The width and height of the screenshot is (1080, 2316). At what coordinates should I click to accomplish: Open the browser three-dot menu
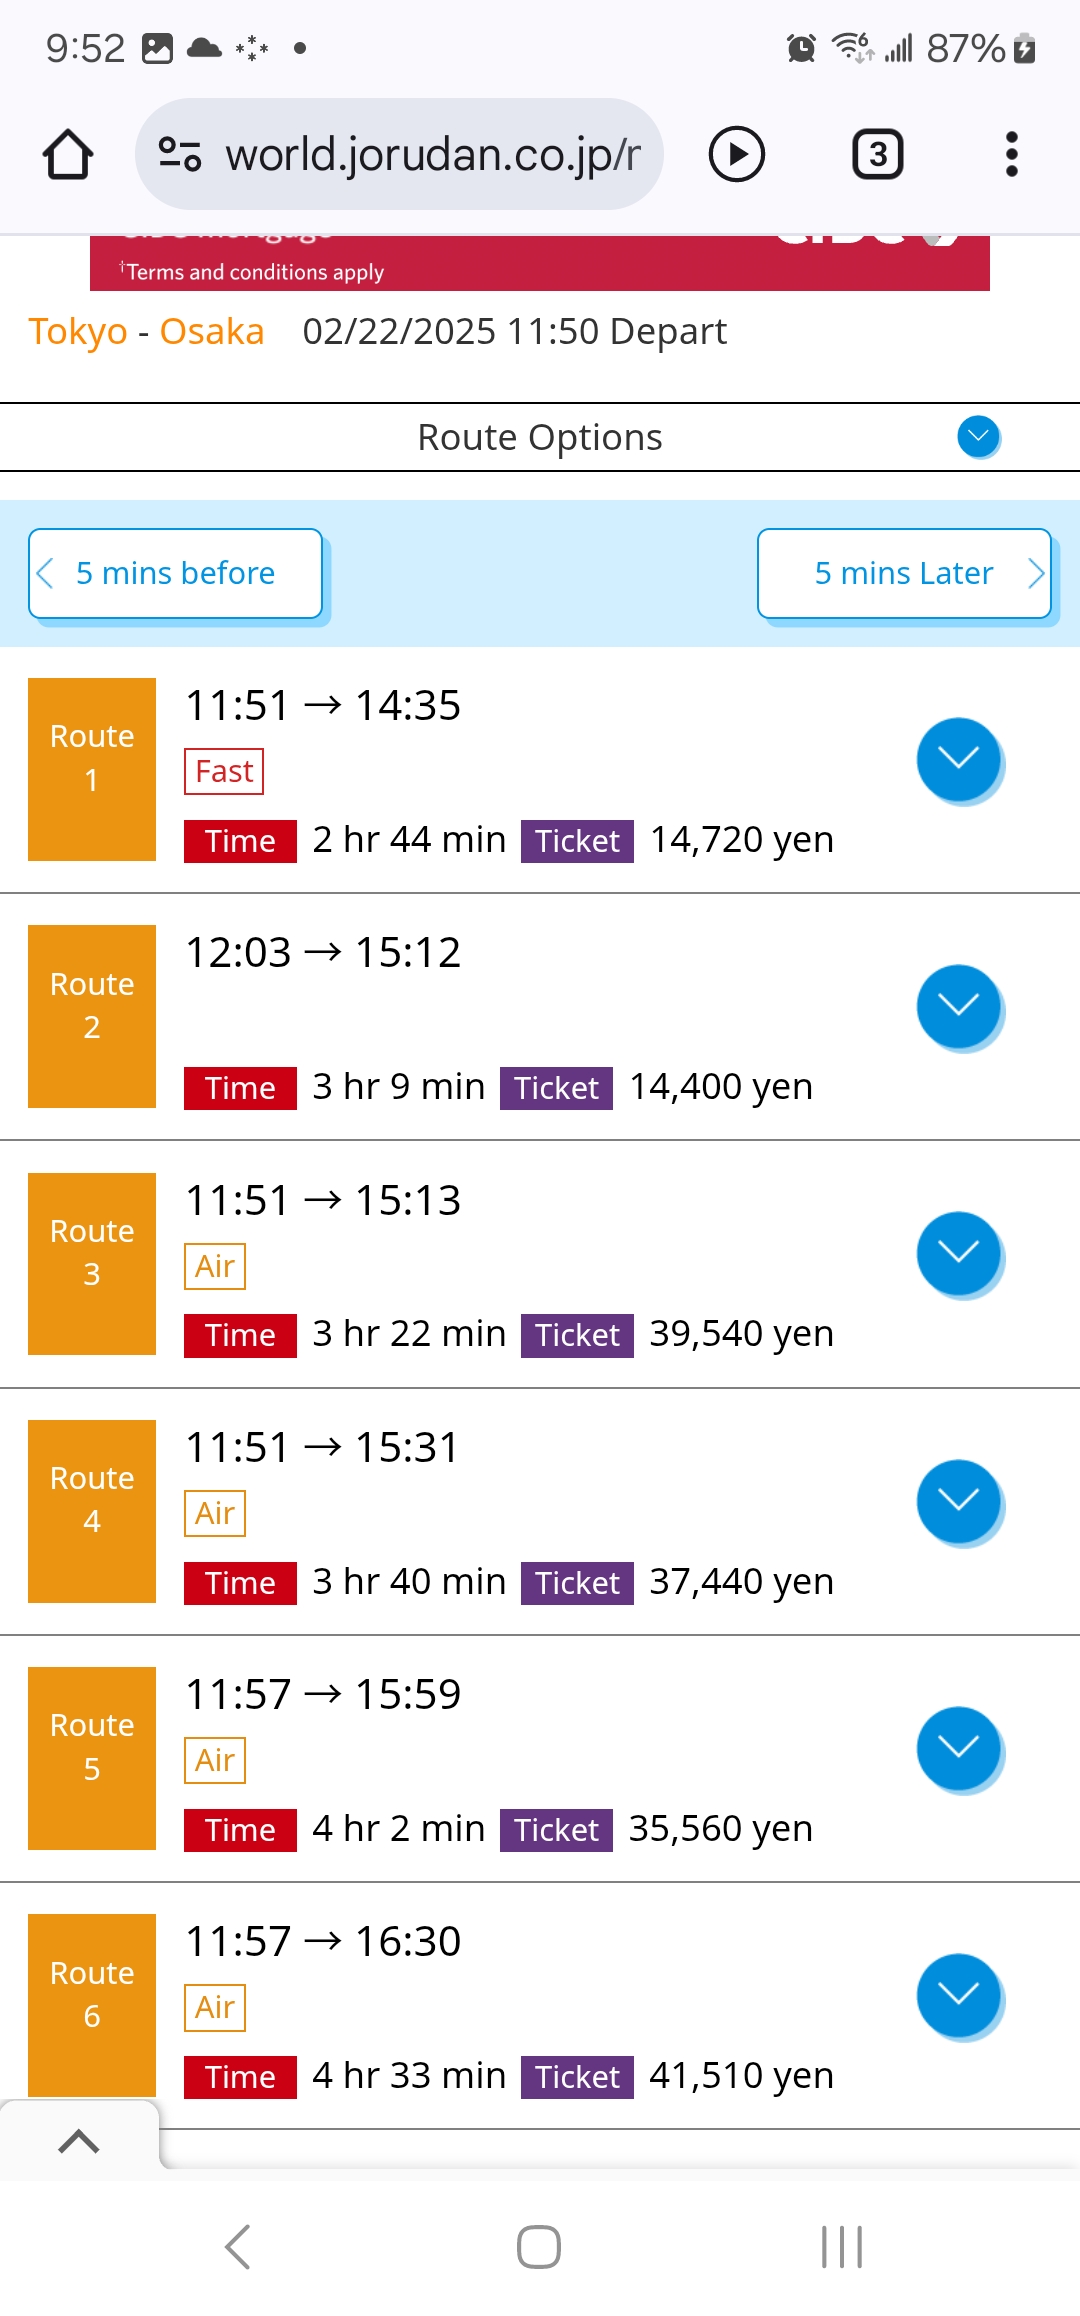click(x=1011, y=155)
